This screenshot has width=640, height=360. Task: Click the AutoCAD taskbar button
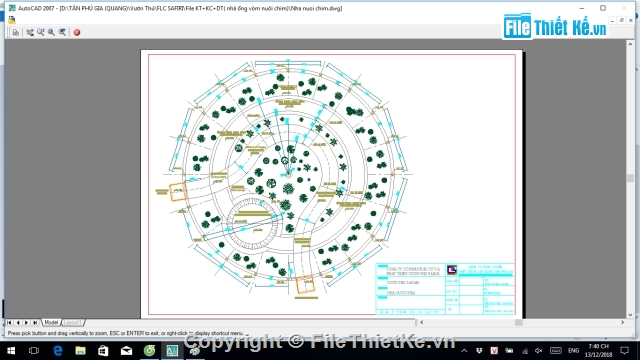(x=172, y=351)
